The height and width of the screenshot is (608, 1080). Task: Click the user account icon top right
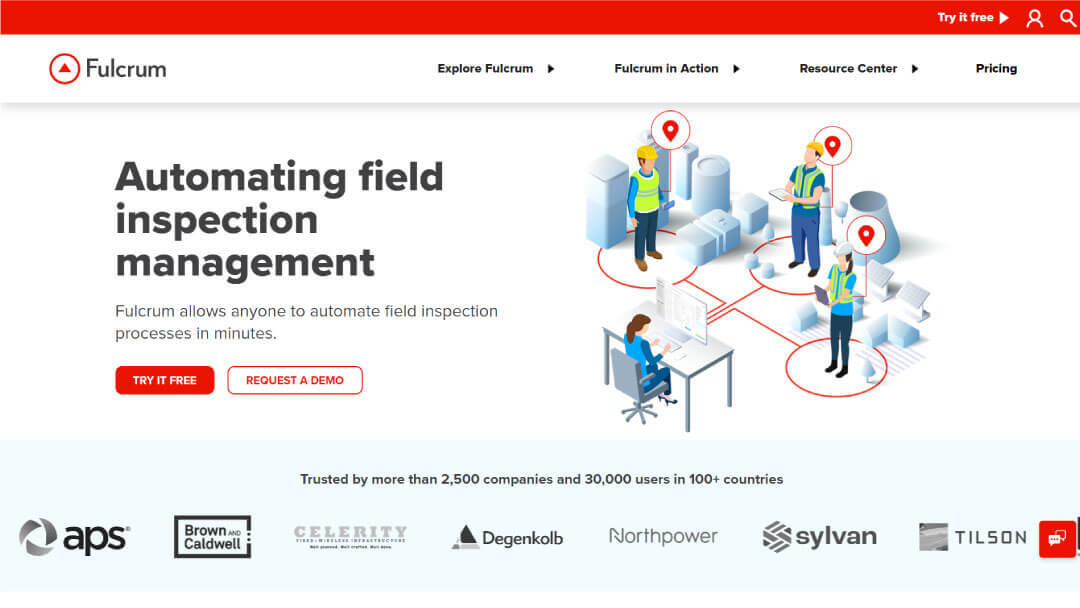pyautogui.click(x=1034, y=17)
